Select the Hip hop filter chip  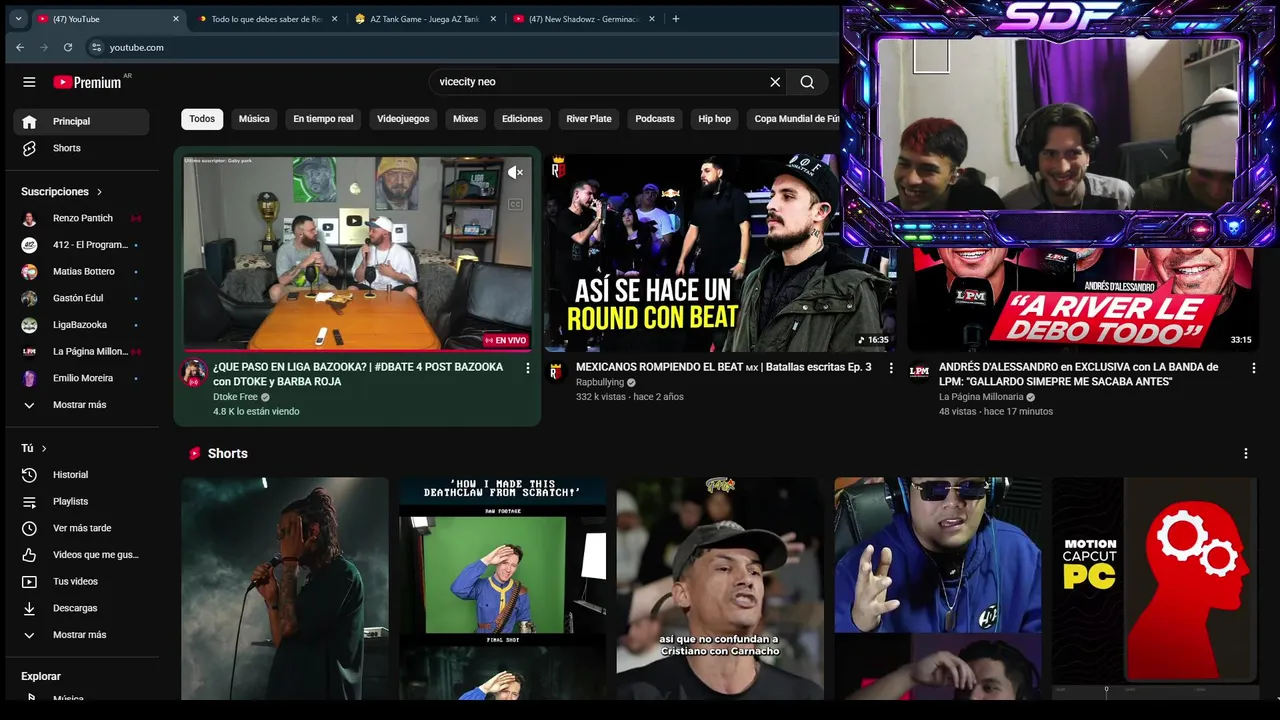click(714, 119)
